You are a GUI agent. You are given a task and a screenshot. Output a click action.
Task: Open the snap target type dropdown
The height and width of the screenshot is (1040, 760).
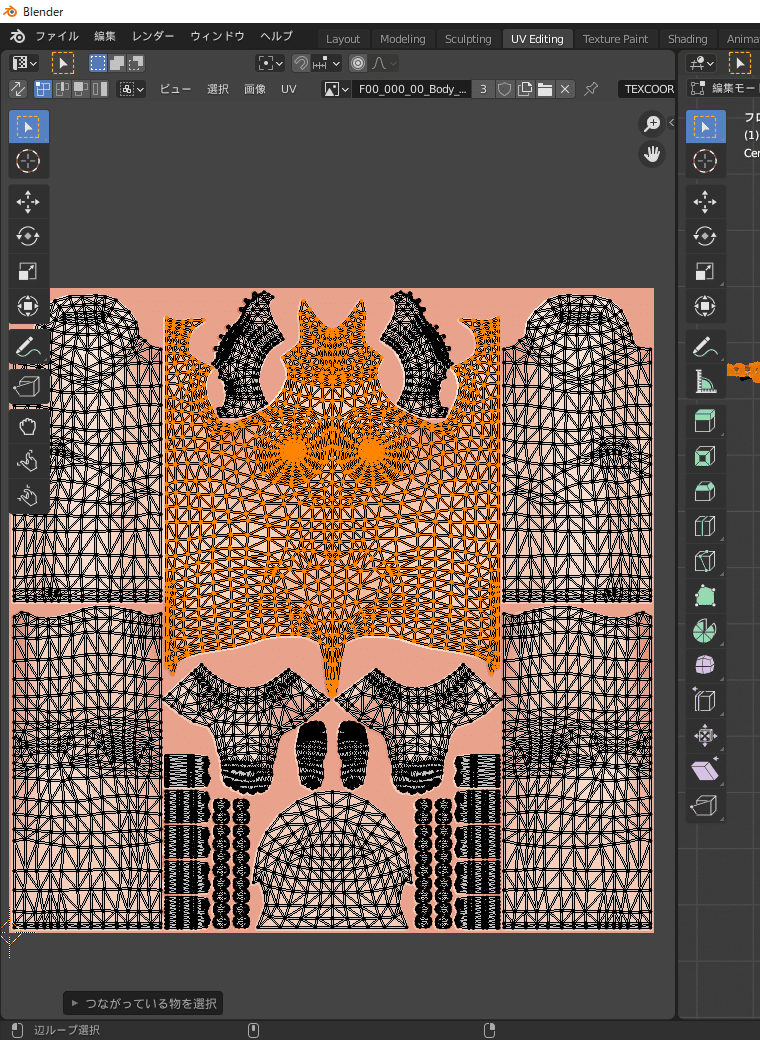[x=326, y=63]
